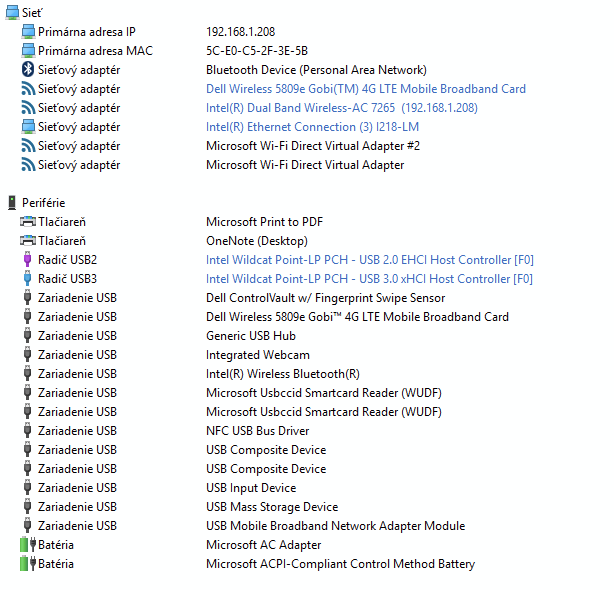Select the Radič USB2 label
The width and height of the screenshot is (614, 590).
[x=67, y=260]
